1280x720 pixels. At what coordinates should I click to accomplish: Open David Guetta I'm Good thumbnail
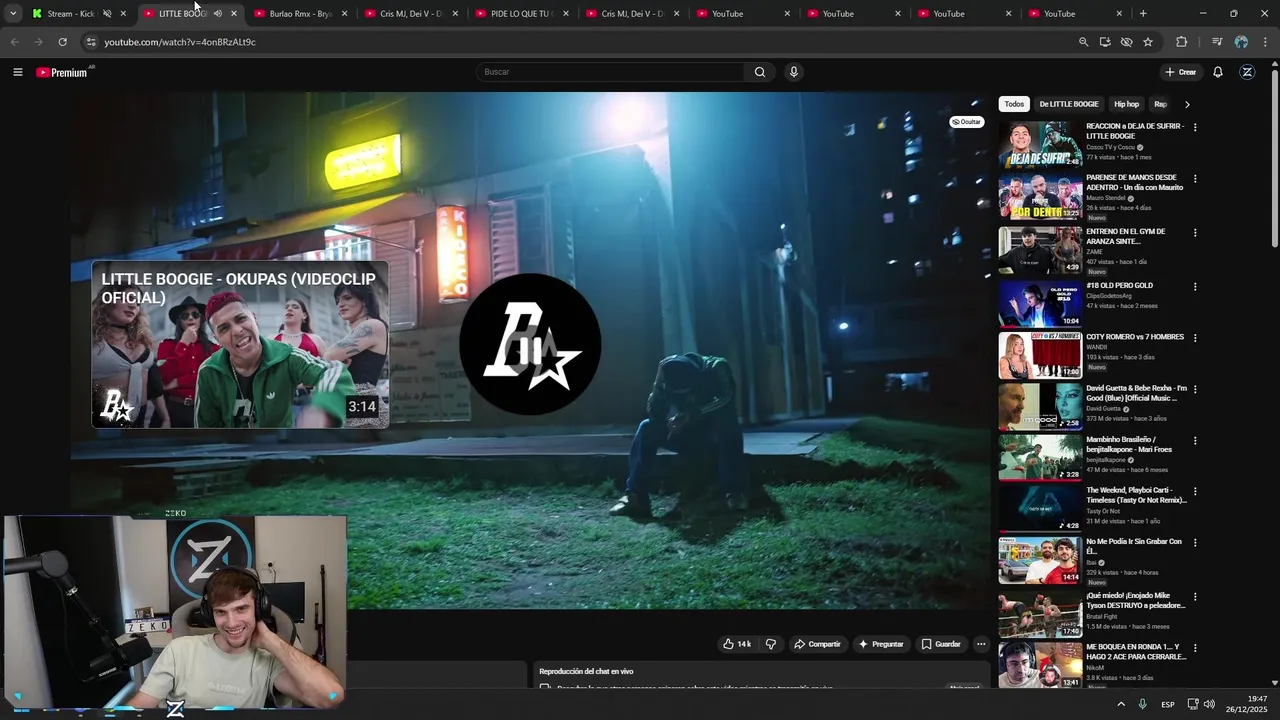1040,406
